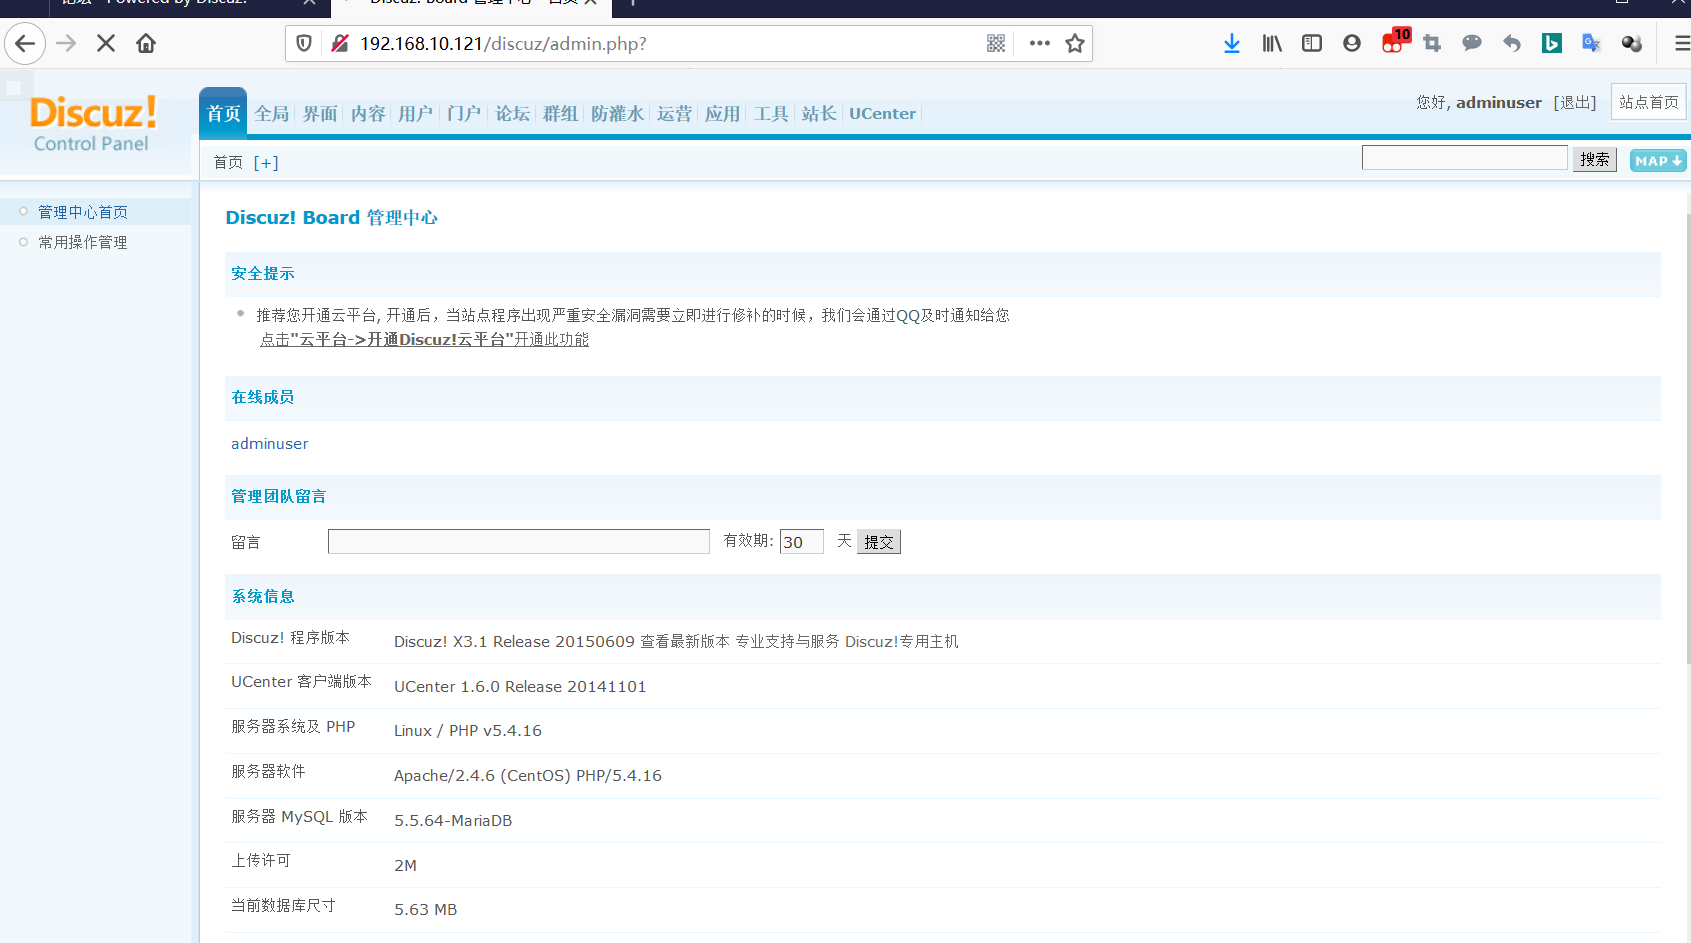Bookmark this page with the star icon
The height and width of the screenshot is (943, 1691).
[1075, 44]
